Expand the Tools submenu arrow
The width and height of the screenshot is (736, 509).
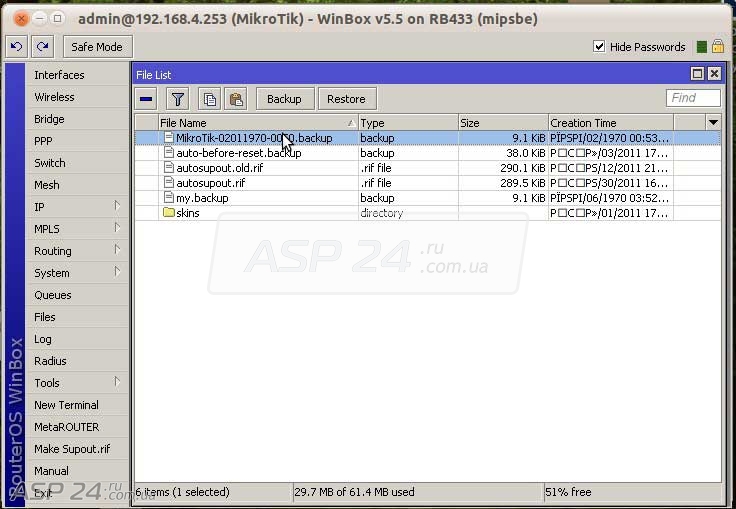point(117,382)
